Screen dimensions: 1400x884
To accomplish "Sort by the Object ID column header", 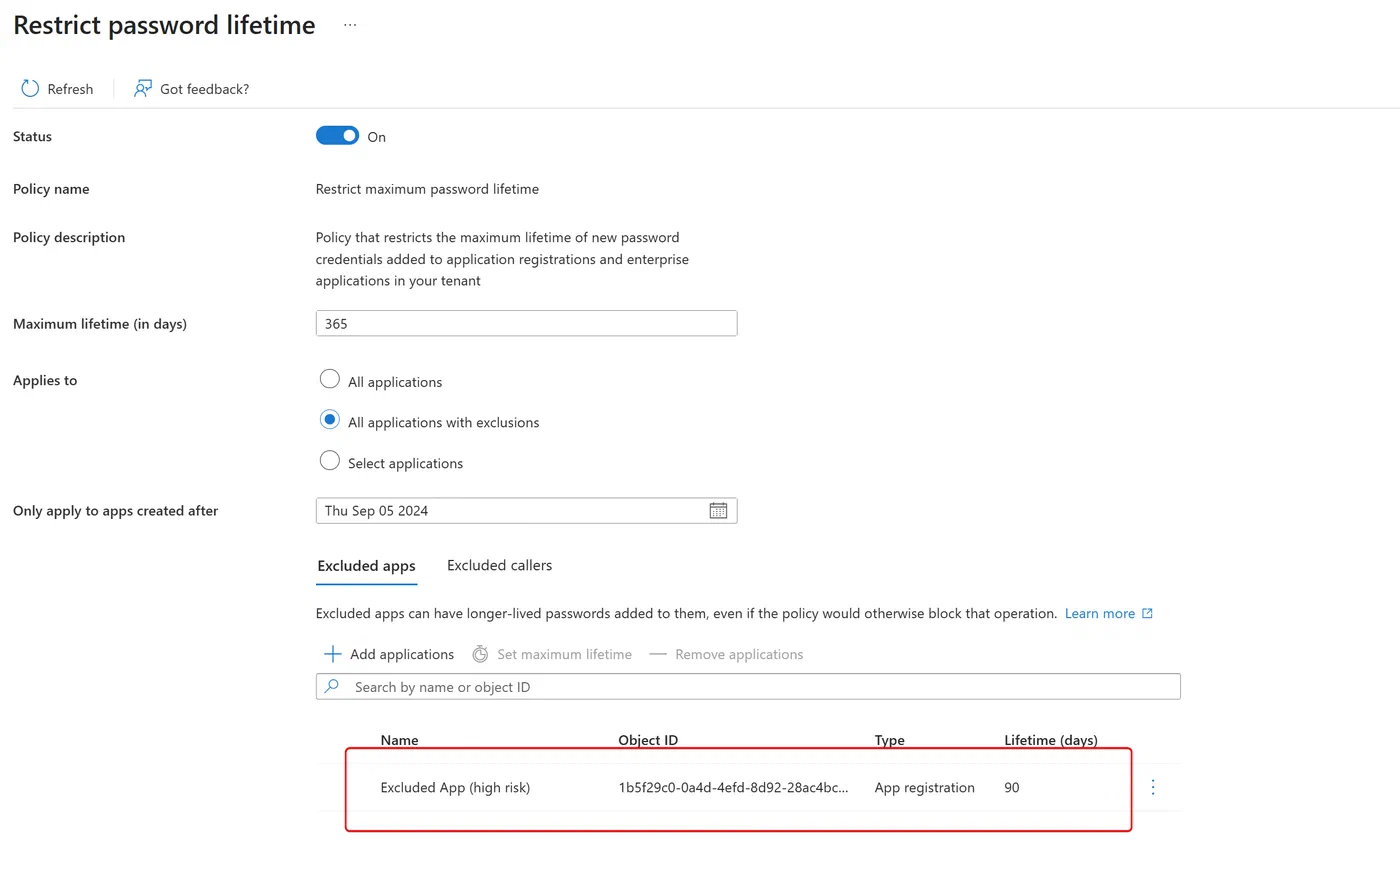I will pos(648,740).
